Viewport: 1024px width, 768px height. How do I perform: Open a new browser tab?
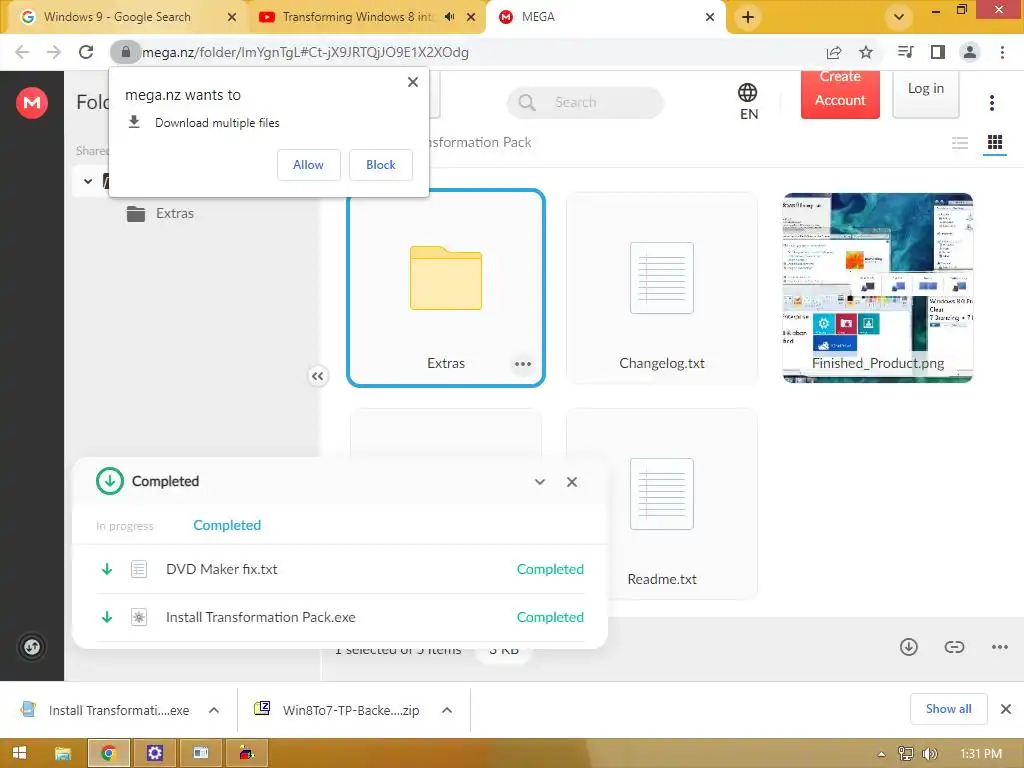point(748,17)
